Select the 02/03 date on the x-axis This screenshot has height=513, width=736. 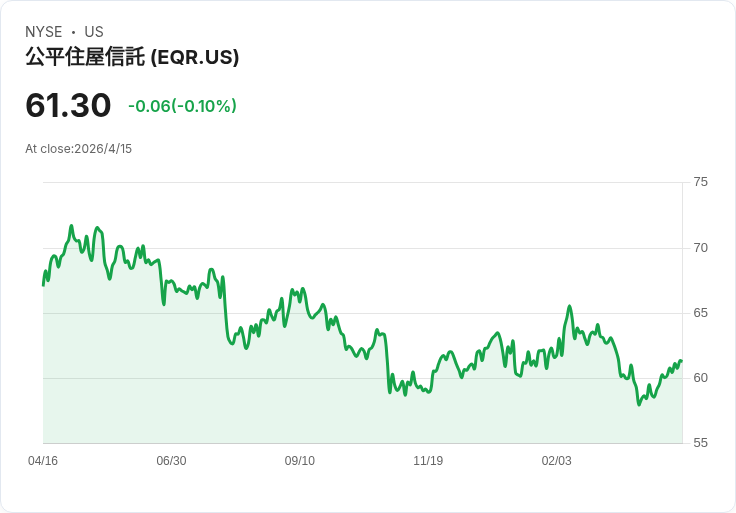557,461
